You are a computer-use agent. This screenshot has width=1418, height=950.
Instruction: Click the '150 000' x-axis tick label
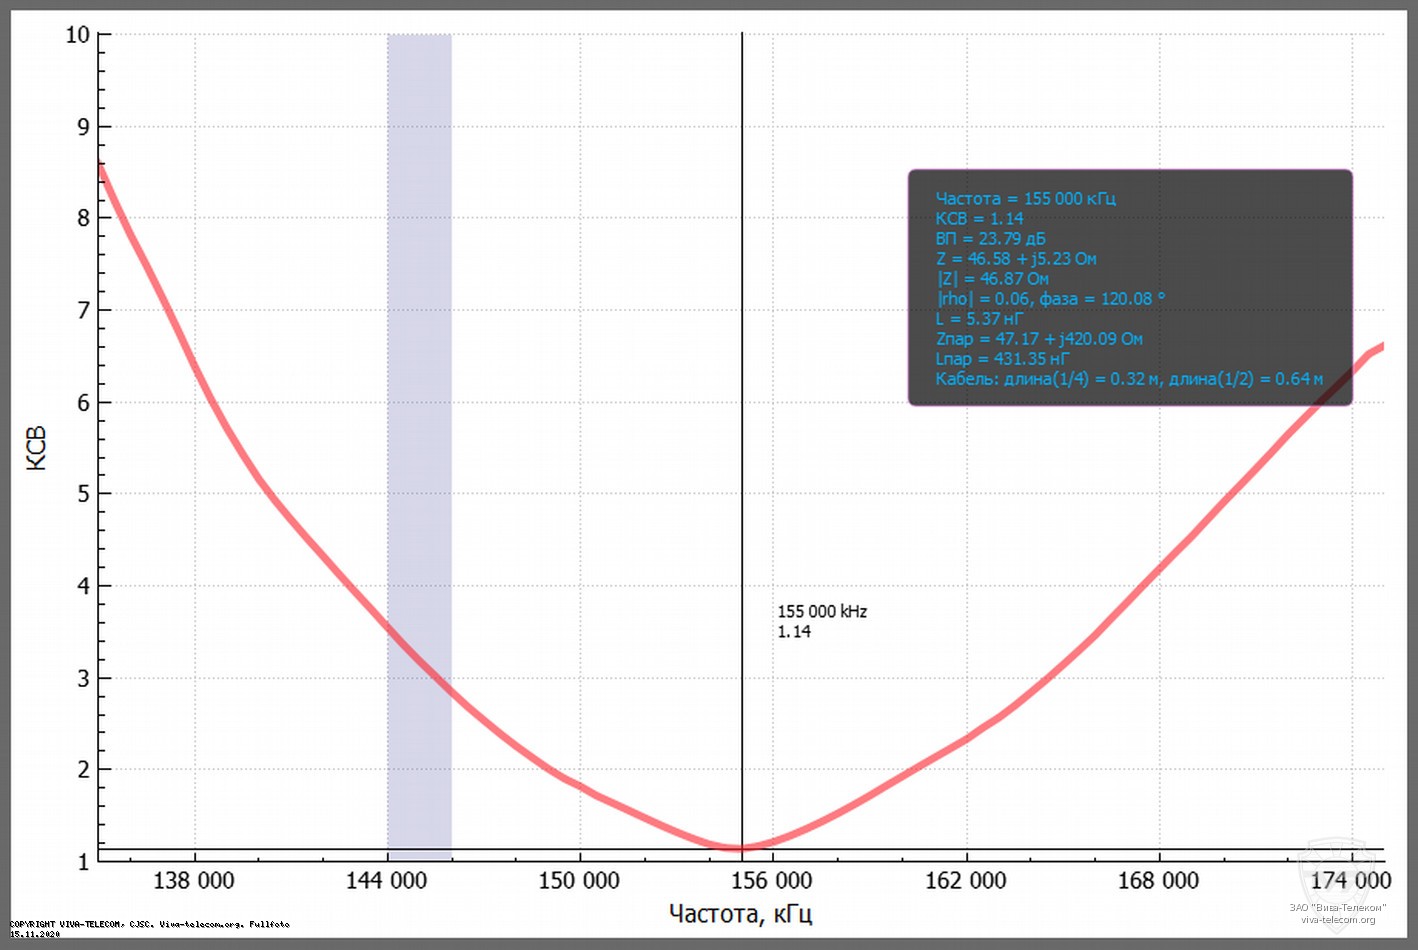[x=579, y=881]
